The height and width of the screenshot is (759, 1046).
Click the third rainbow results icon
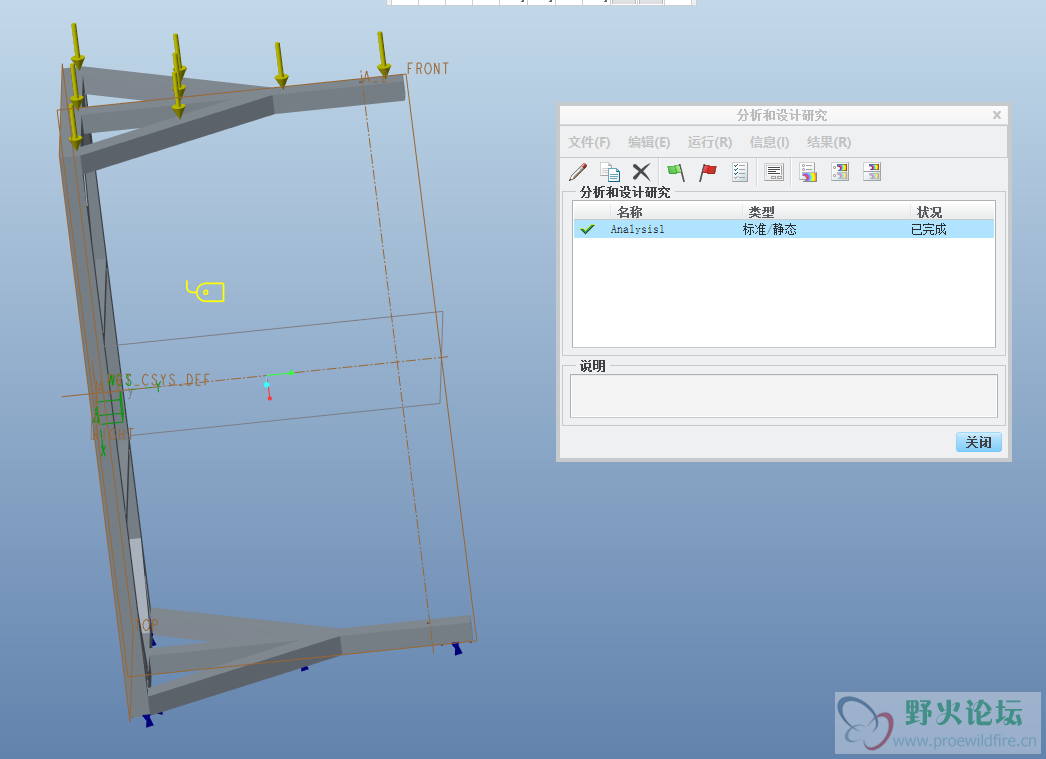tap(872, 172)
